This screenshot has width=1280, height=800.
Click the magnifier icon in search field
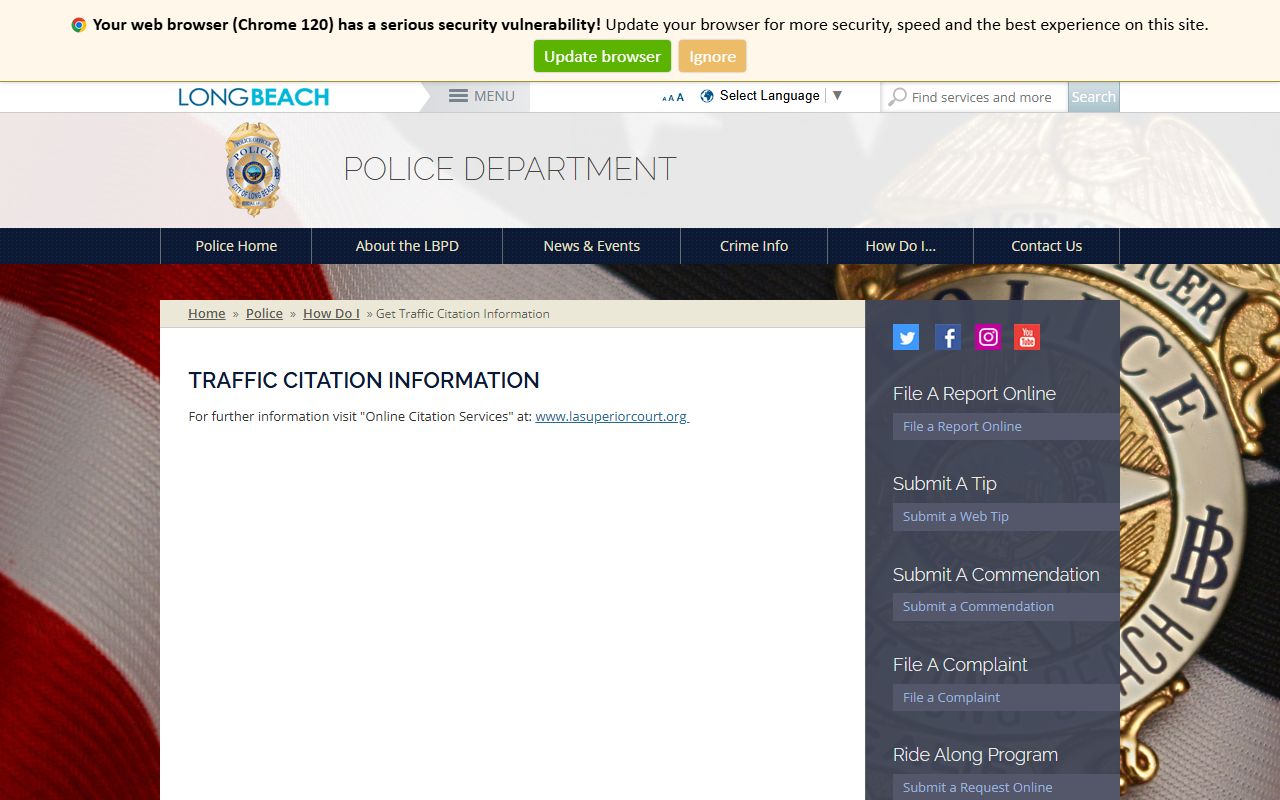[x=897, y=97]
